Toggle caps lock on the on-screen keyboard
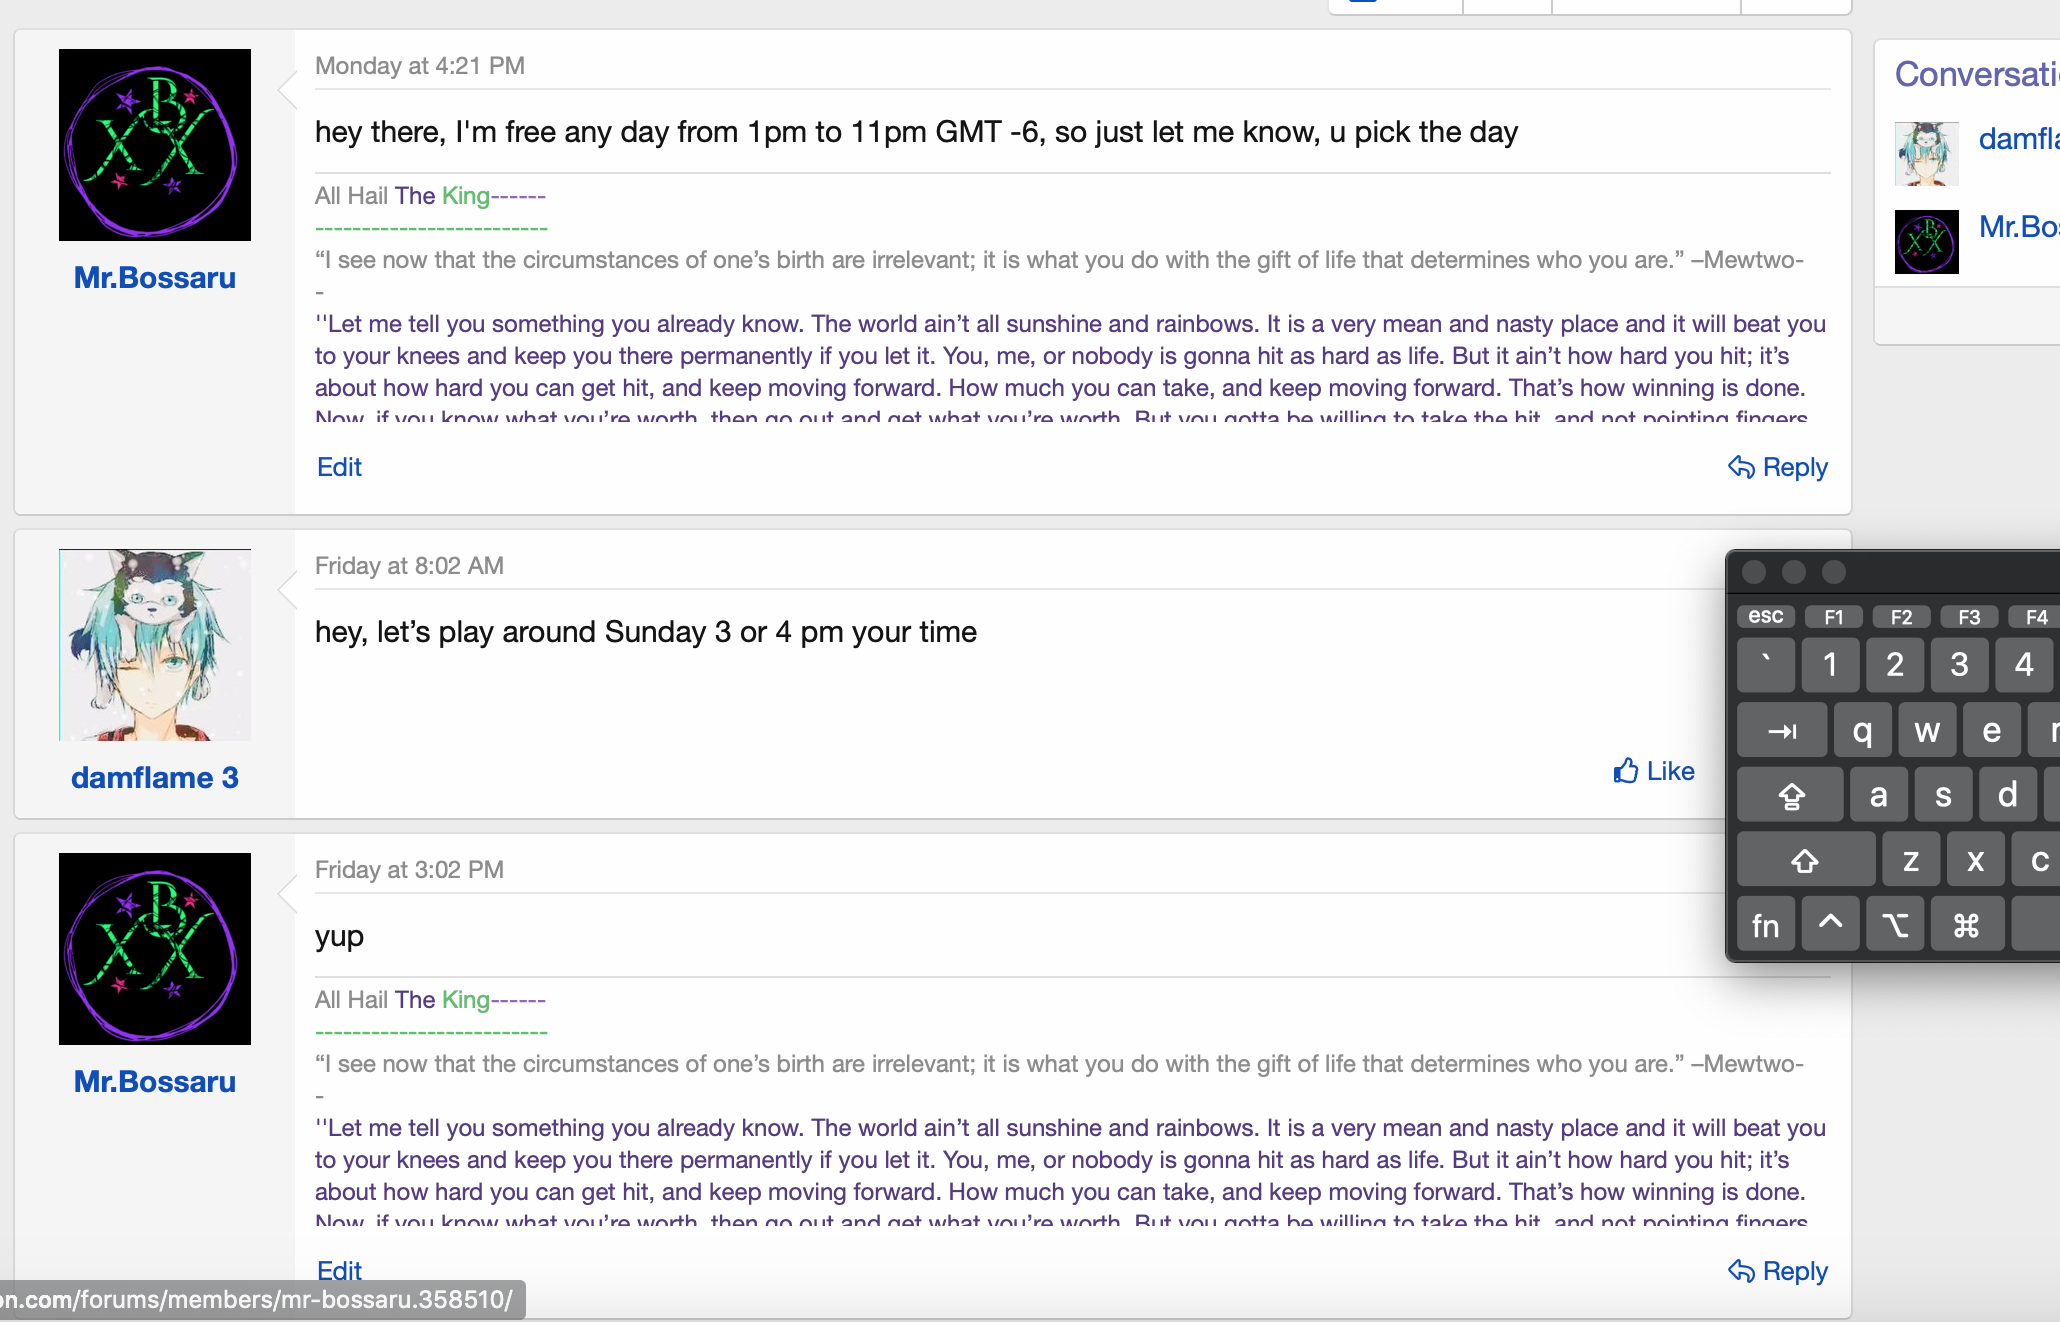 1790,796
